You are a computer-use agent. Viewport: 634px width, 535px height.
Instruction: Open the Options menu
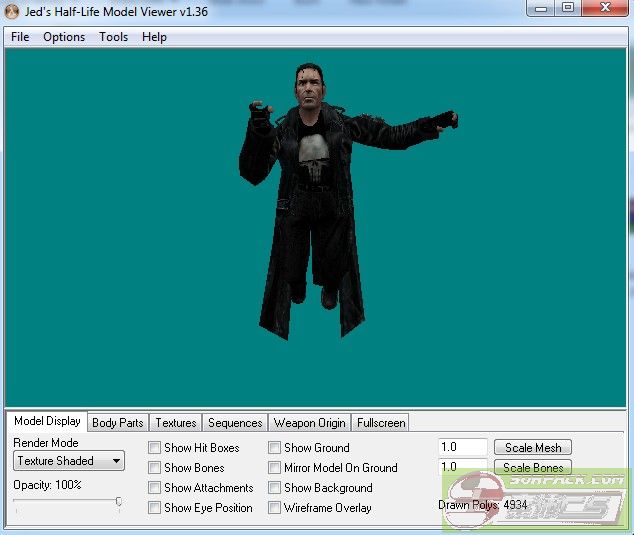coord(64,37)
